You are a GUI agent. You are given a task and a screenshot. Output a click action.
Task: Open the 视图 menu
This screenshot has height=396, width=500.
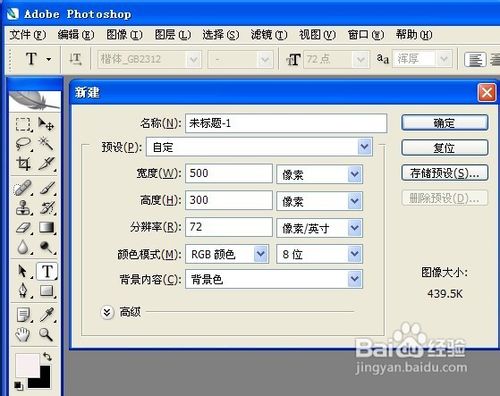[317, 35]
